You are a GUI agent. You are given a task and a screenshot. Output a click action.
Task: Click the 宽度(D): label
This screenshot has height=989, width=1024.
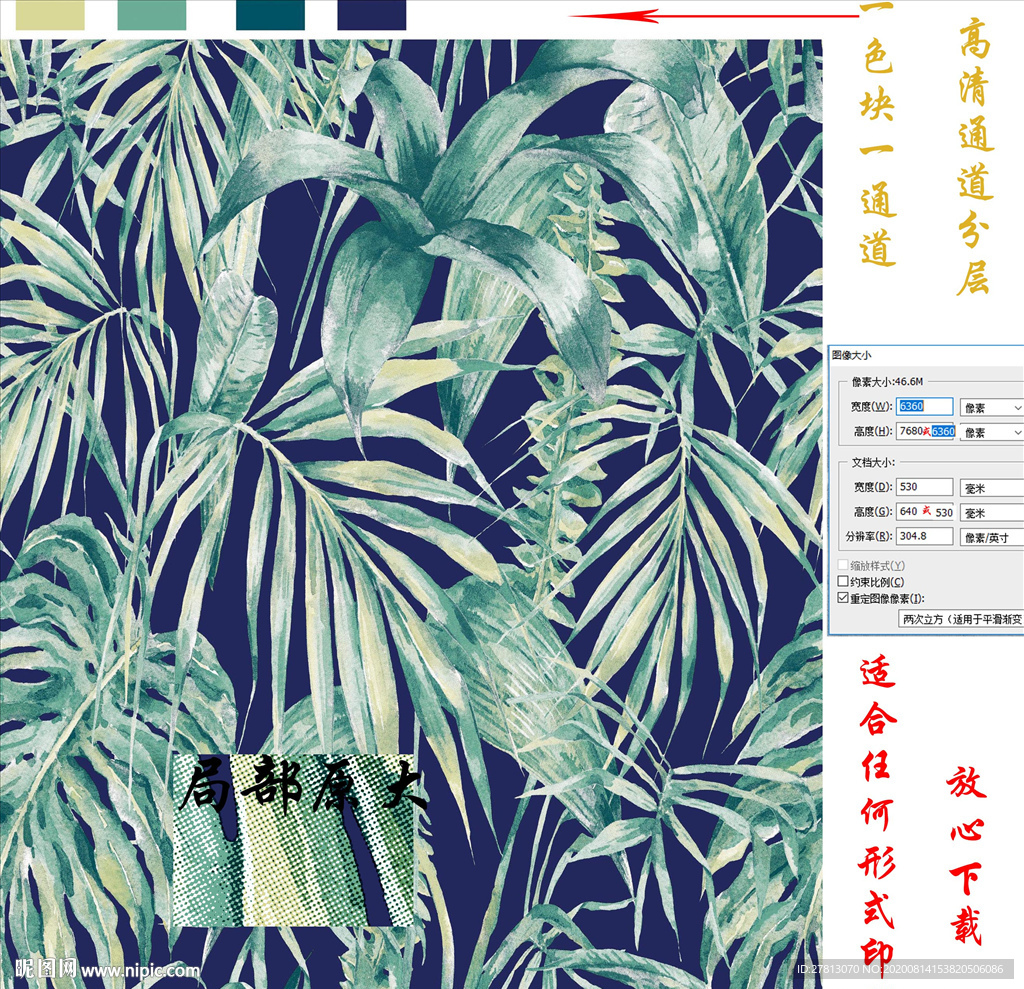(873, 487)
